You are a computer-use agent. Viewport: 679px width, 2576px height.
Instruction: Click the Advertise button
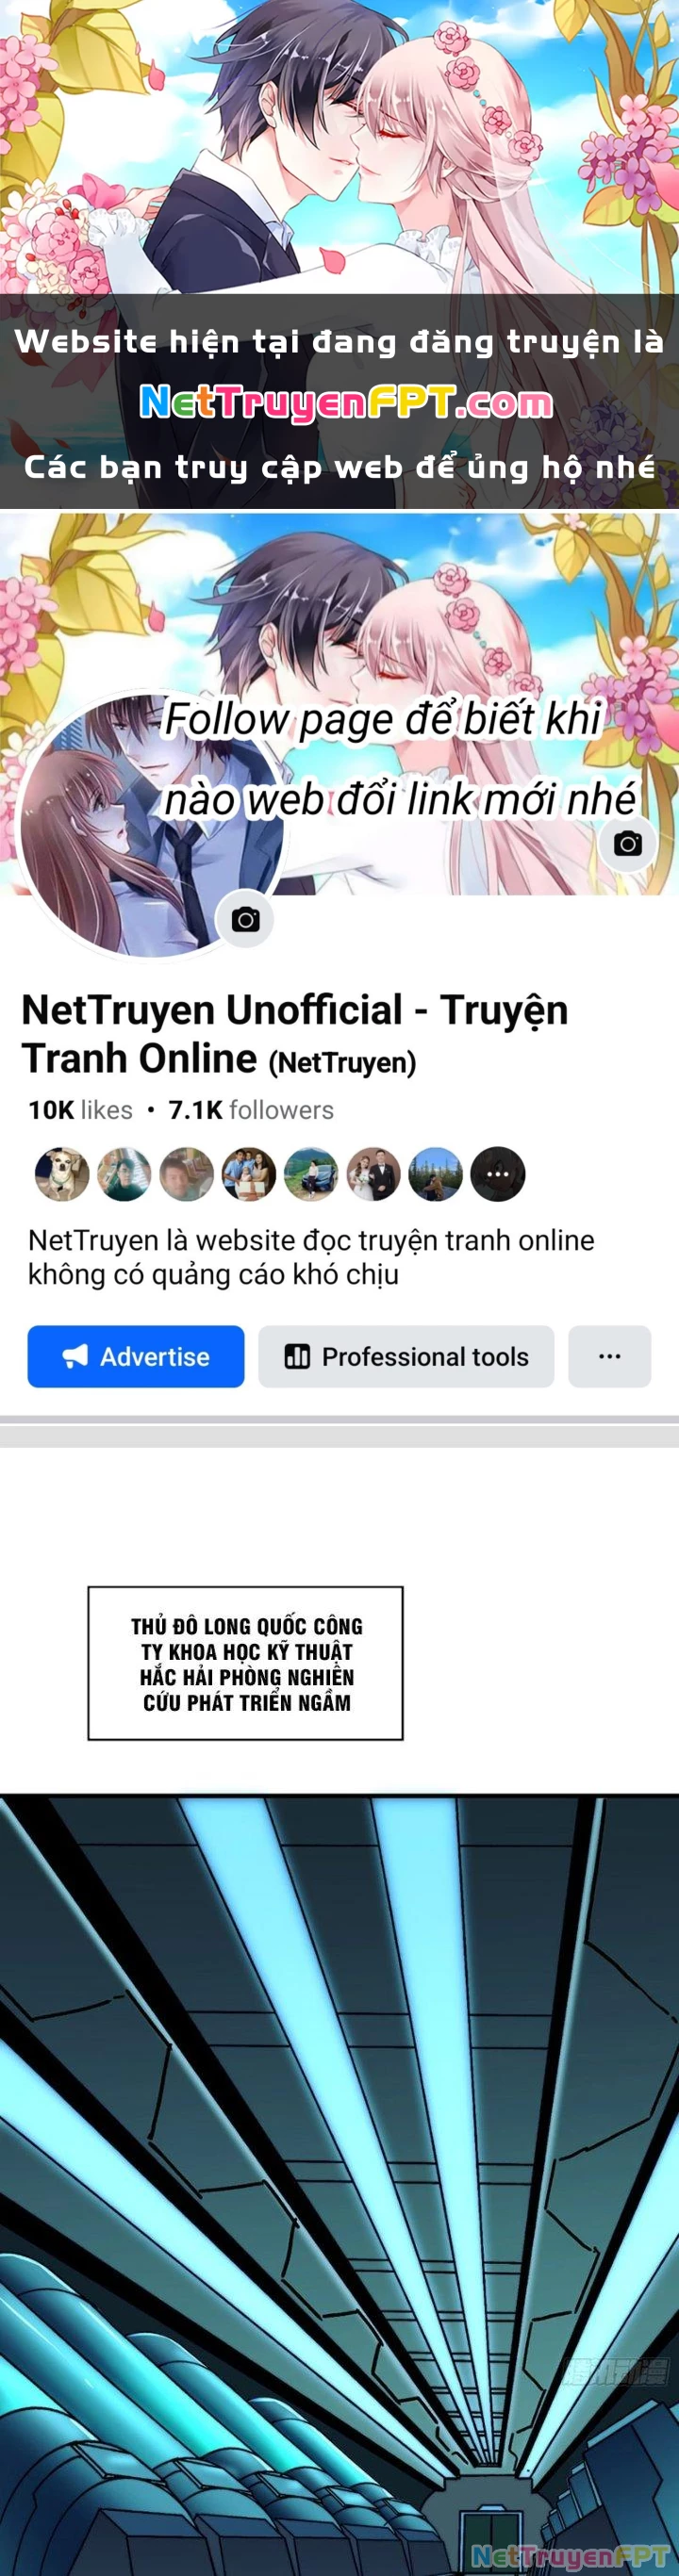point(136,1356)
